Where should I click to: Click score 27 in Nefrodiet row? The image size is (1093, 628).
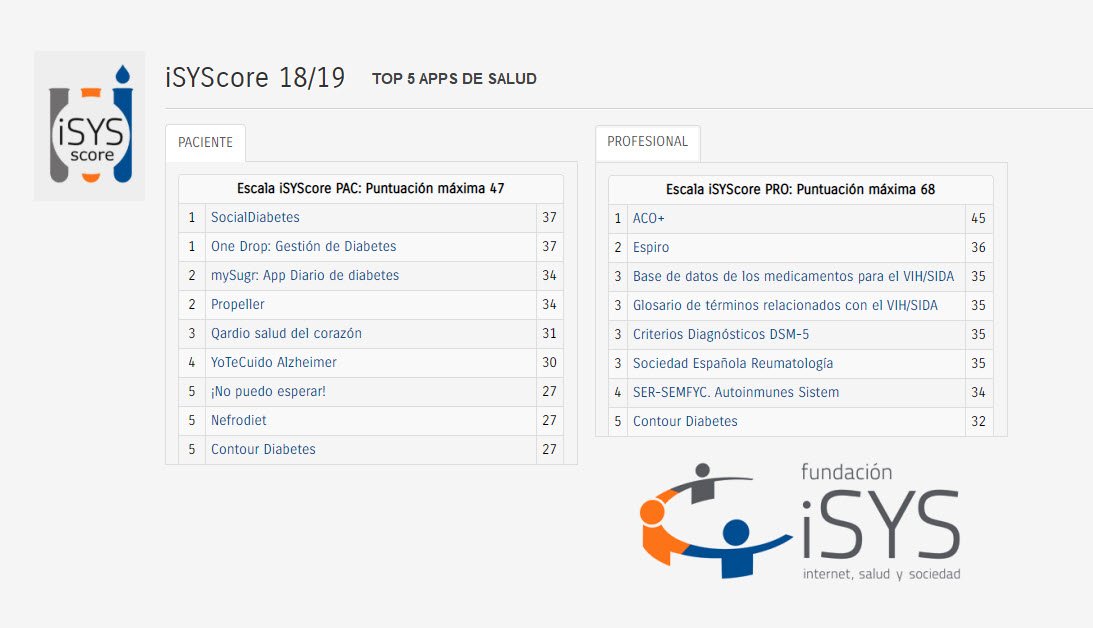point(549,420)
